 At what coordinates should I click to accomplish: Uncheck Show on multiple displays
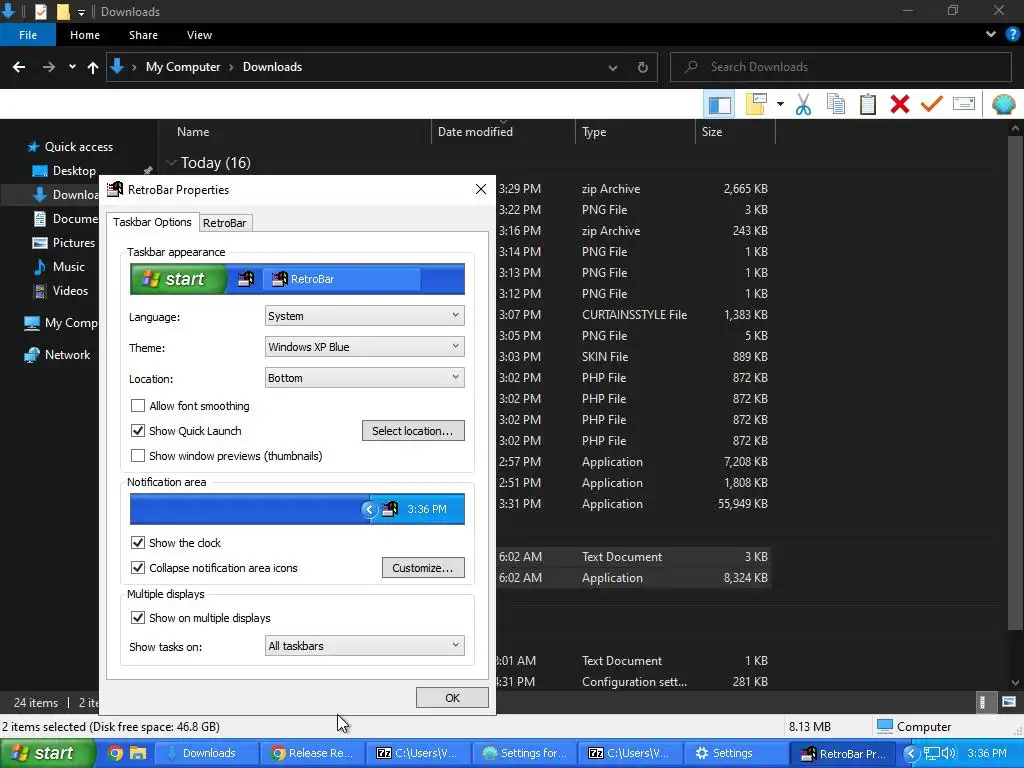click(x=138, y=617)
